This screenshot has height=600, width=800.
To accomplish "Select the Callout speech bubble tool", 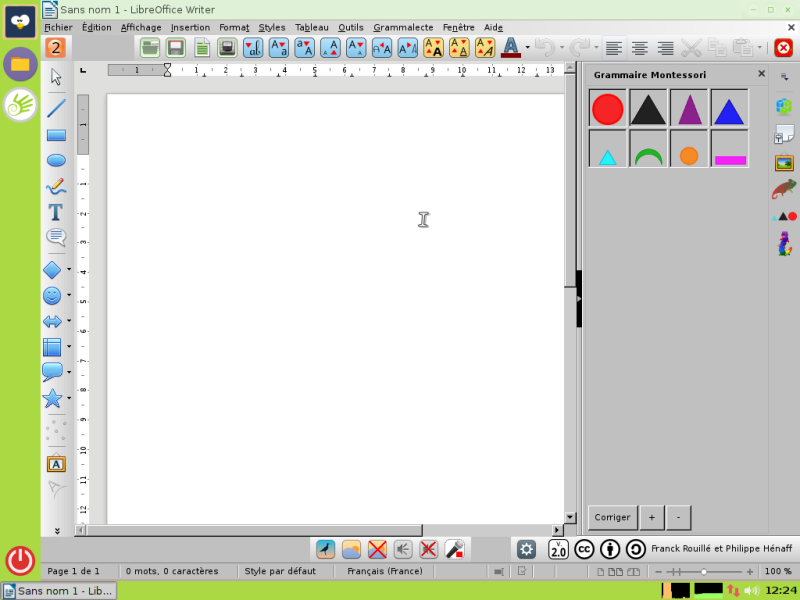I will [56, 237].
